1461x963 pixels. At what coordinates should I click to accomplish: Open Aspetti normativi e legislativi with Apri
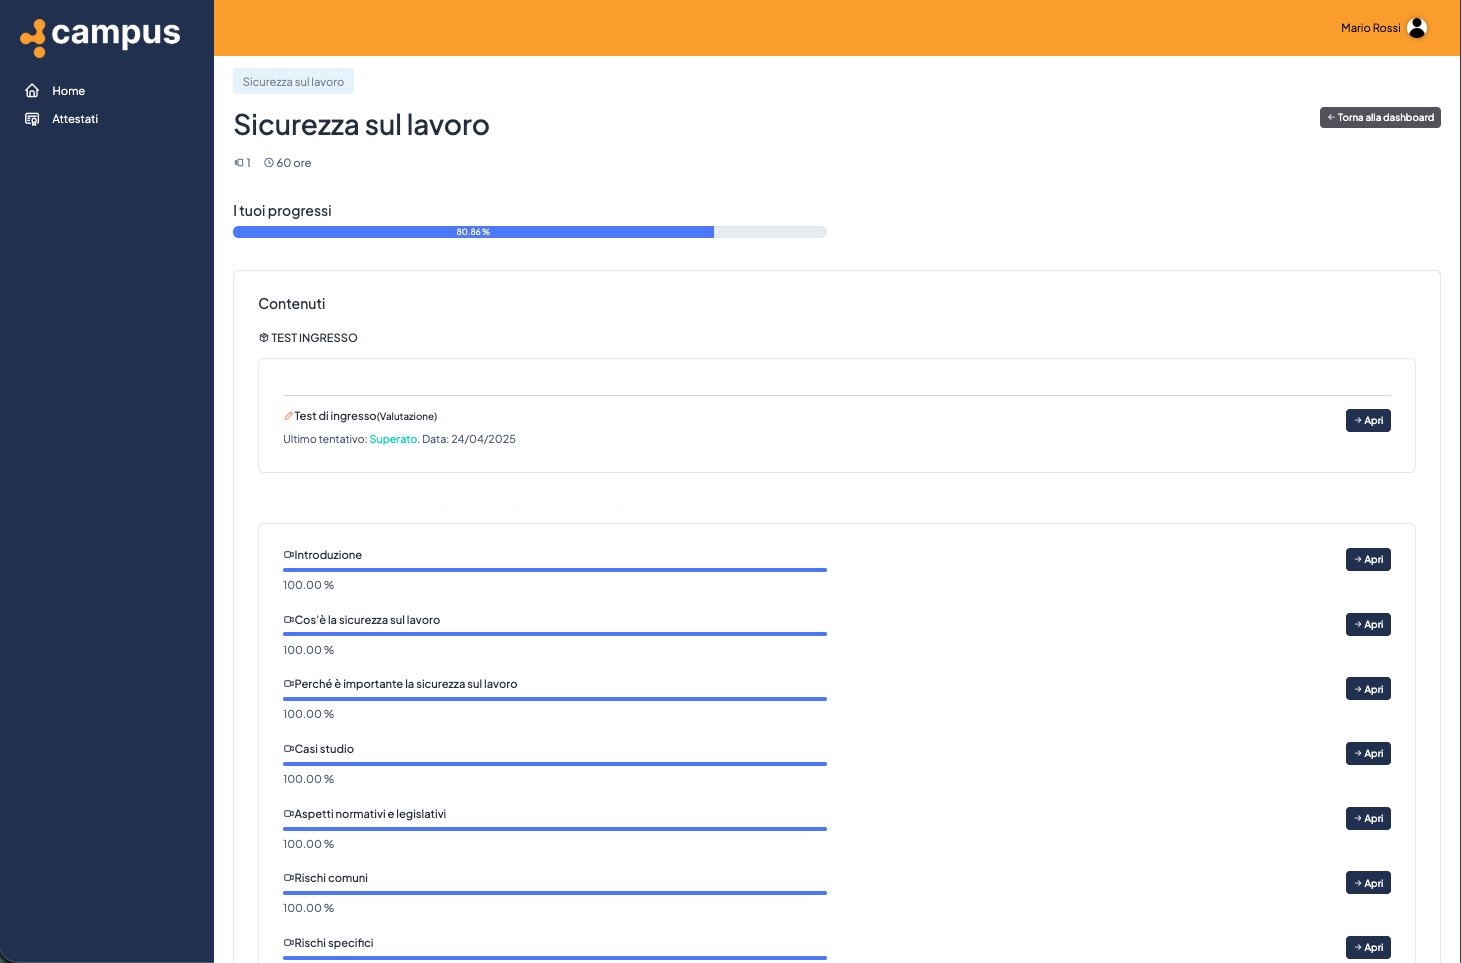[x=1368, y=818]
